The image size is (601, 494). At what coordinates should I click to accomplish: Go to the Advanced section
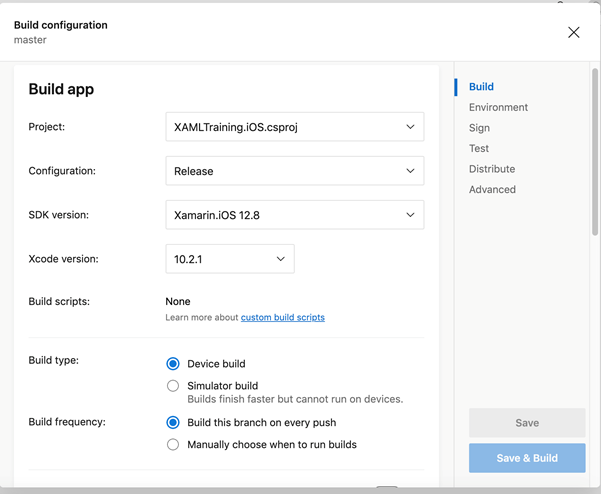[x=492, y=189]
